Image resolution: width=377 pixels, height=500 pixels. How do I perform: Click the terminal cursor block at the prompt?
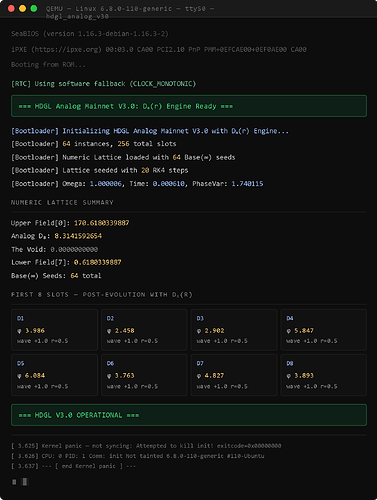(x=25, y=482)
